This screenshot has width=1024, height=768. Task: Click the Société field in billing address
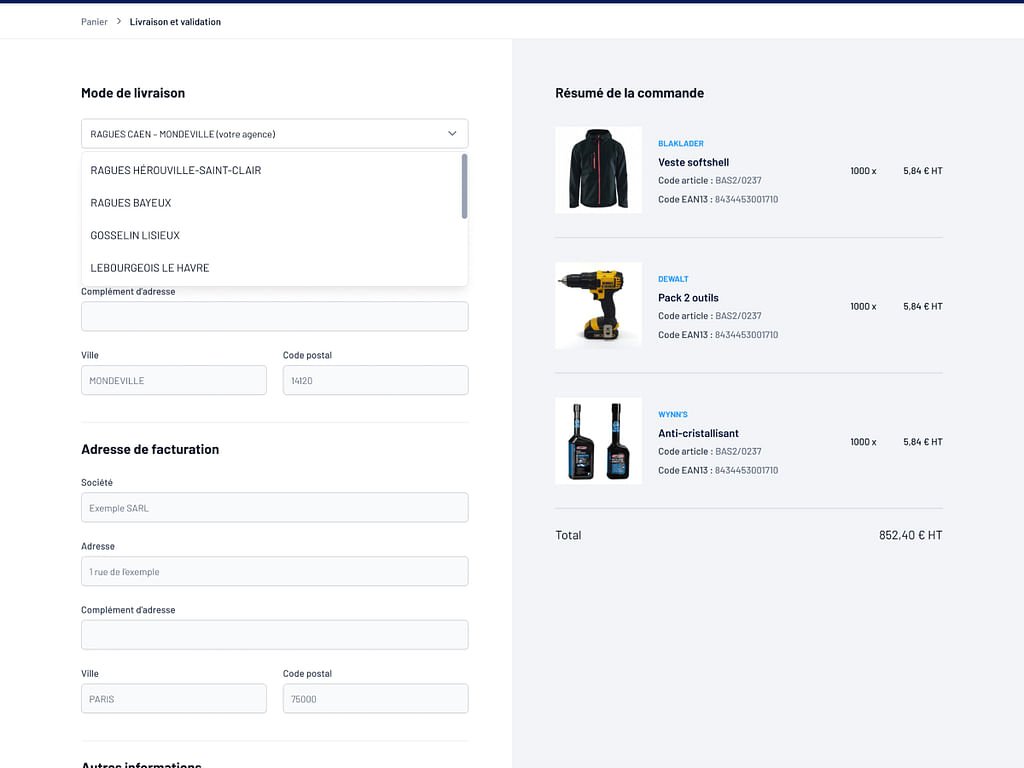tap(274, 508)
